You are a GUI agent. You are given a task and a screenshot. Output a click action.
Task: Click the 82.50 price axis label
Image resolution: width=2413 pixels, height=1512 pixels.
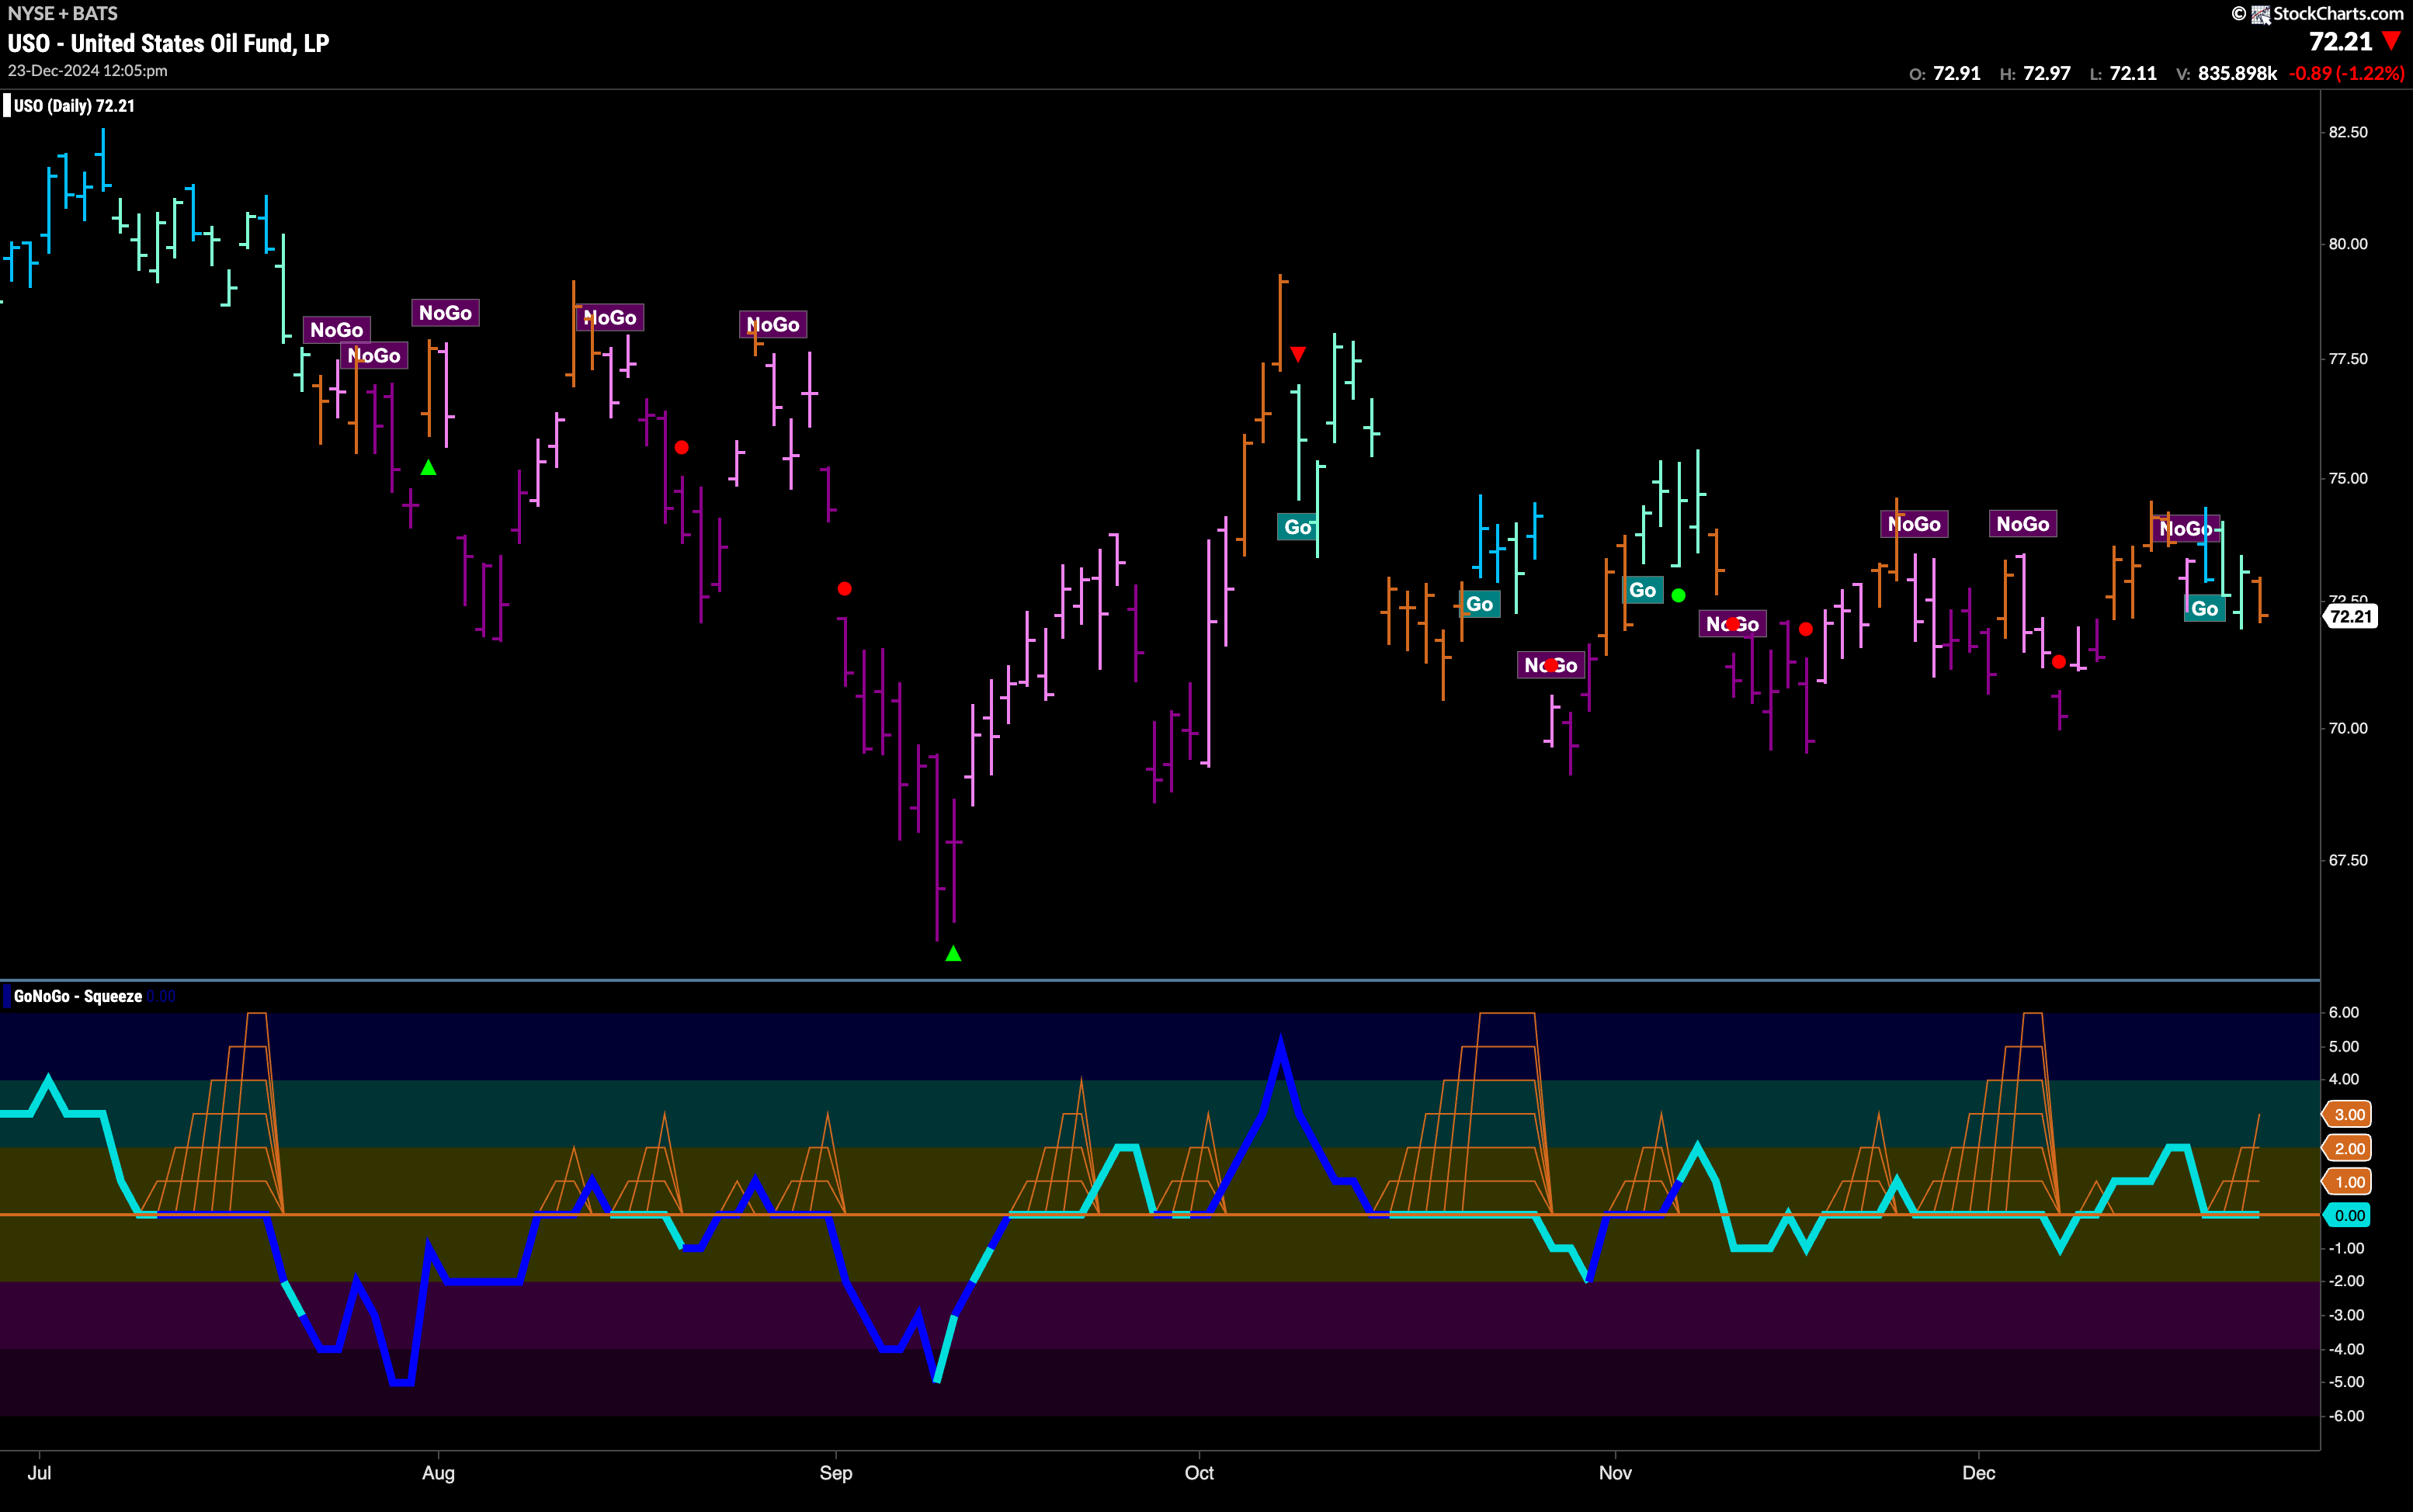pos(2347,132)
